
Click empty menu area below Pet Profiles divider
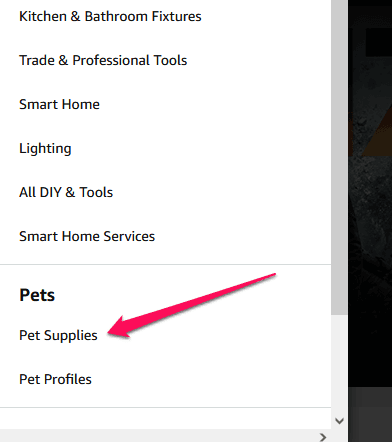[165, 418]
